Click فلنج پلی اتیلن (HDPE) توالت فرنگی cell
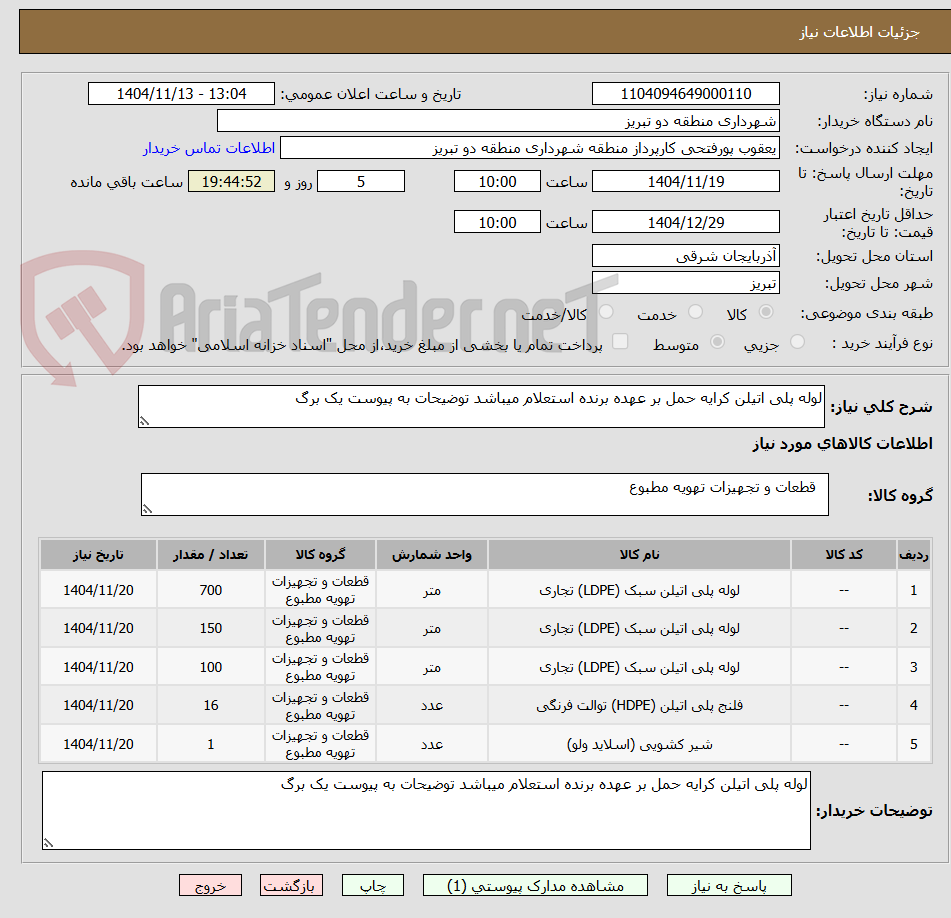This screenshot has height=918, width=951. pyautogui.click(x=639, y=705)
